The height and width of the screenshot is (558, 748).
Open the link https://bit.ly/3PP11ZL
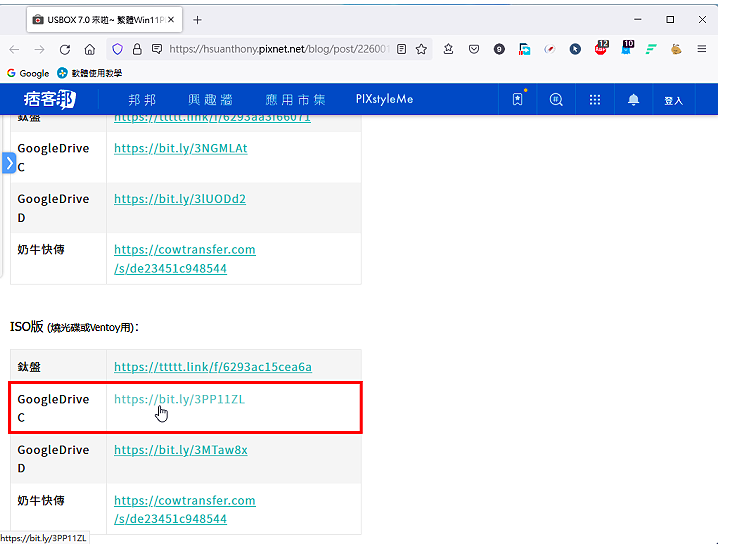click(179, 399)
